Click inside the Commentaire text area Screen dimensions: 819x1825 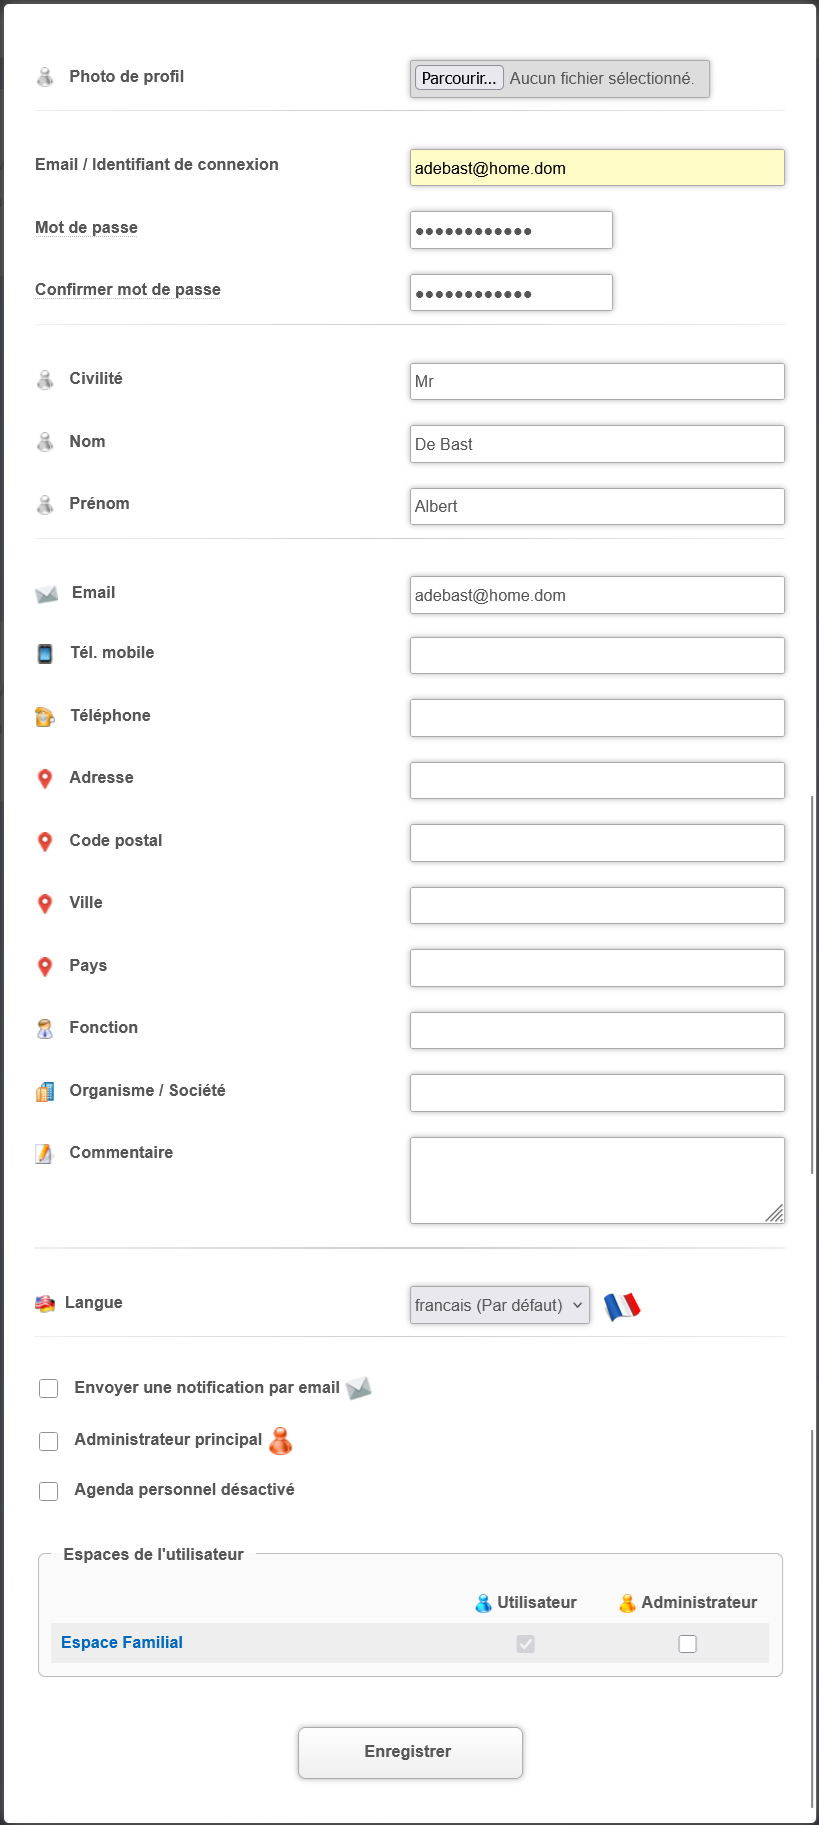[x=597, y=1180]
